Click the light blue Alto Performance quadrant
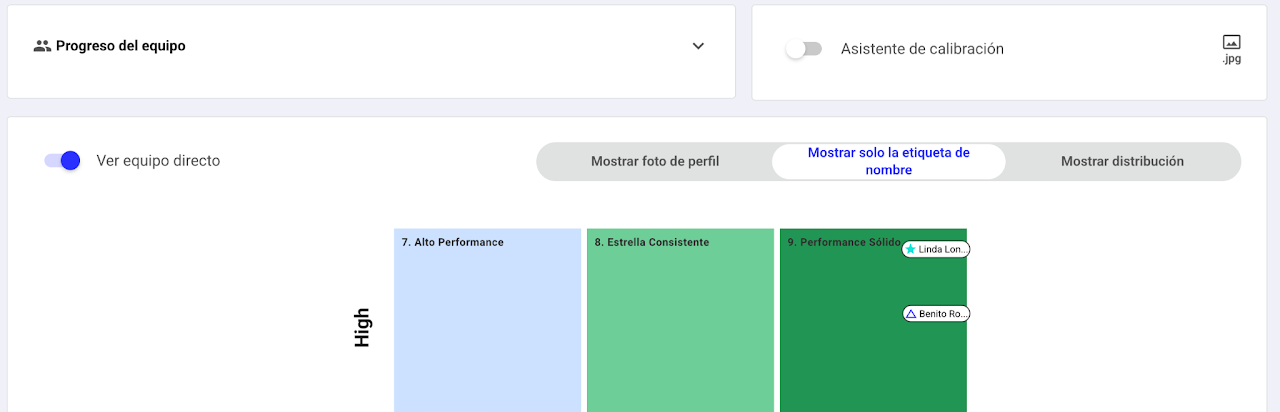 click(x=487, y=330)
